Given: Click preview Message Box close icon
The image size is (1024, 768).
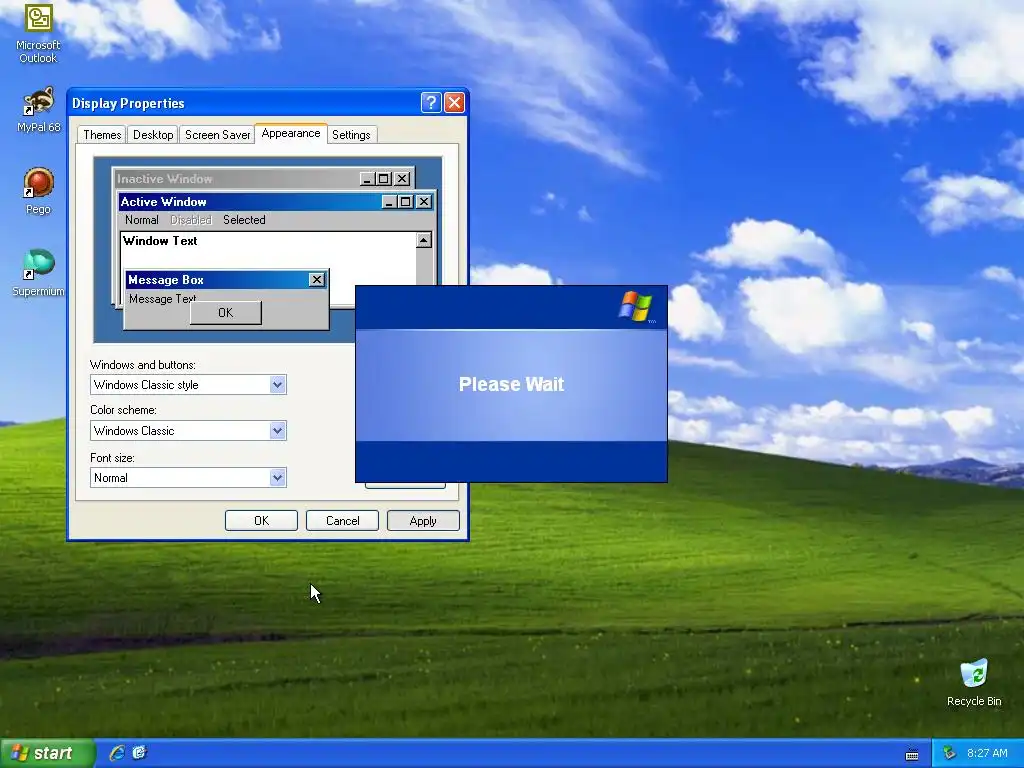Looking at the screenshot, I should coord(317,280).
